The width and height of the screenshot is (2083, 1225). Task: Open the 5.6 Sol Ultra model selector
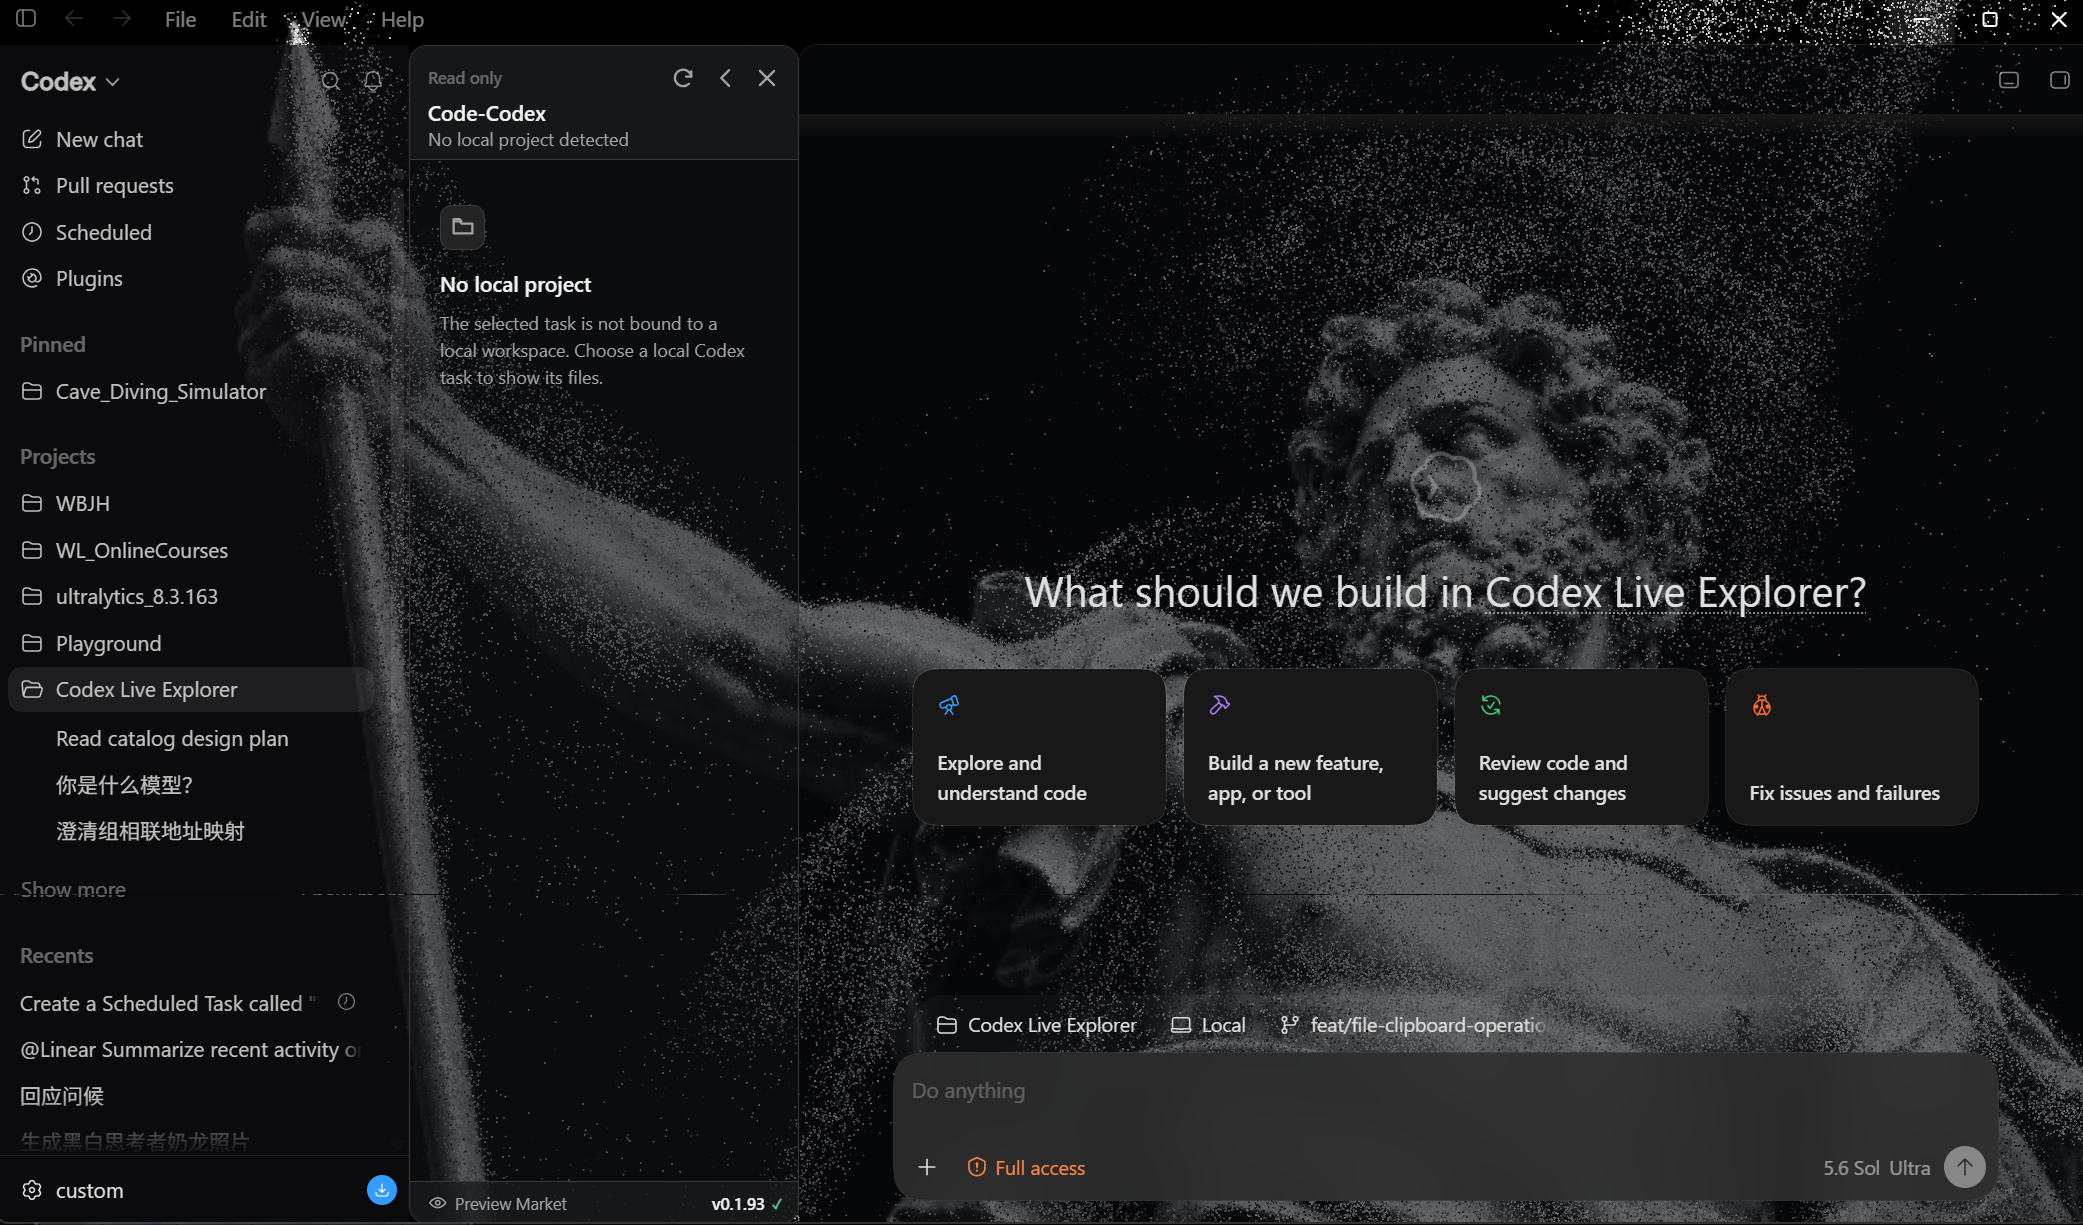coord(1876,1168)
